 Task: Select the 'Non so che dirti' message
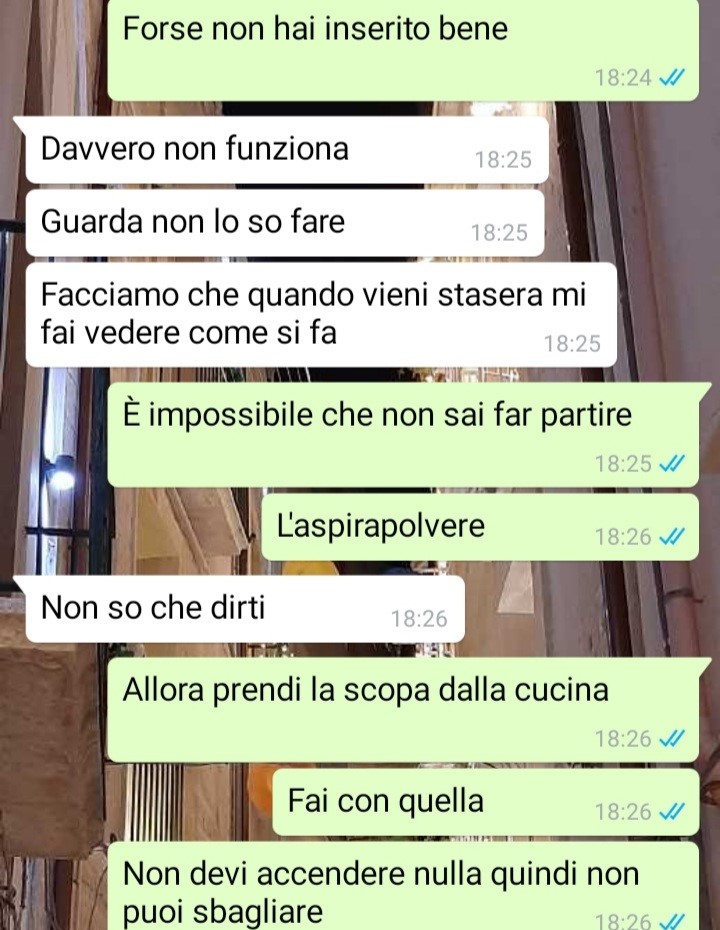(x=245, y=609)
